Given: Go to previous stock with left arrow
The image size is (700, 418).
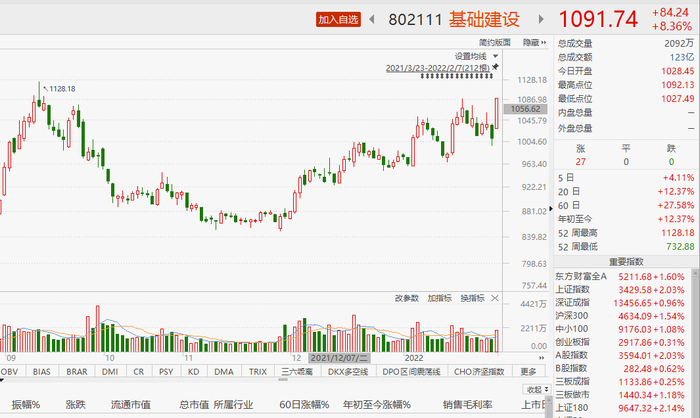Looking at the screenshot, I should [x=371, y=19].
